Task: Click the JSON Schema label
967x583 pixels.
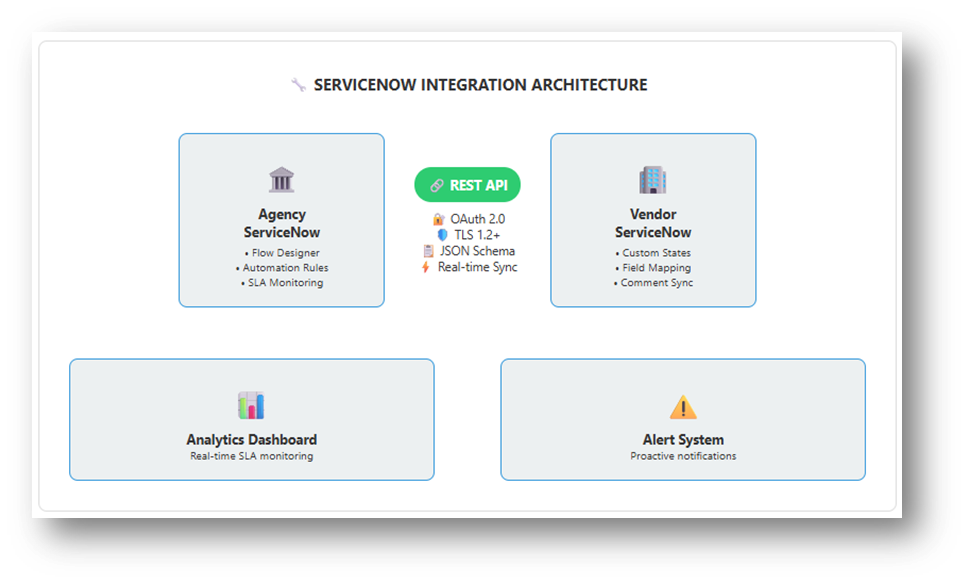Action: tap(477, 251)
